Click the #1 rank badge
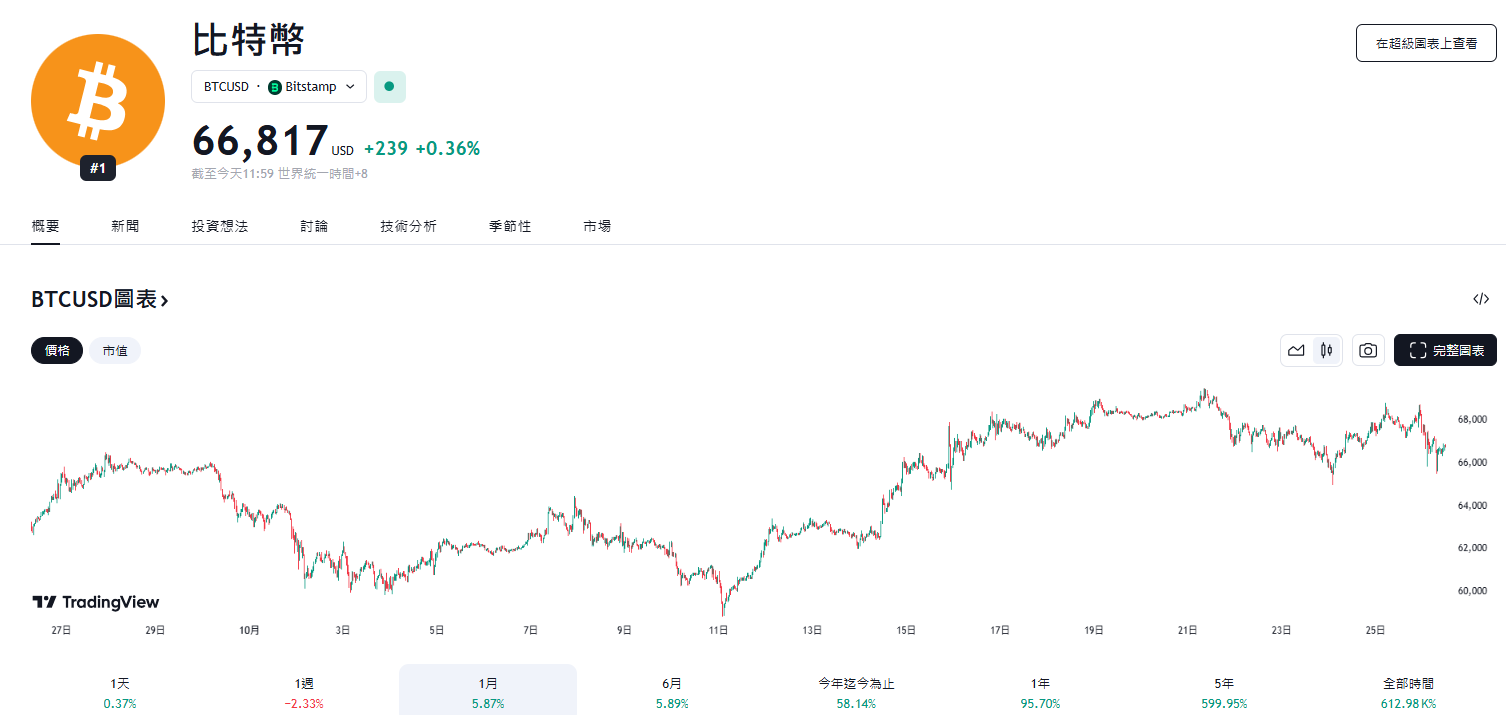 [98, 169]
